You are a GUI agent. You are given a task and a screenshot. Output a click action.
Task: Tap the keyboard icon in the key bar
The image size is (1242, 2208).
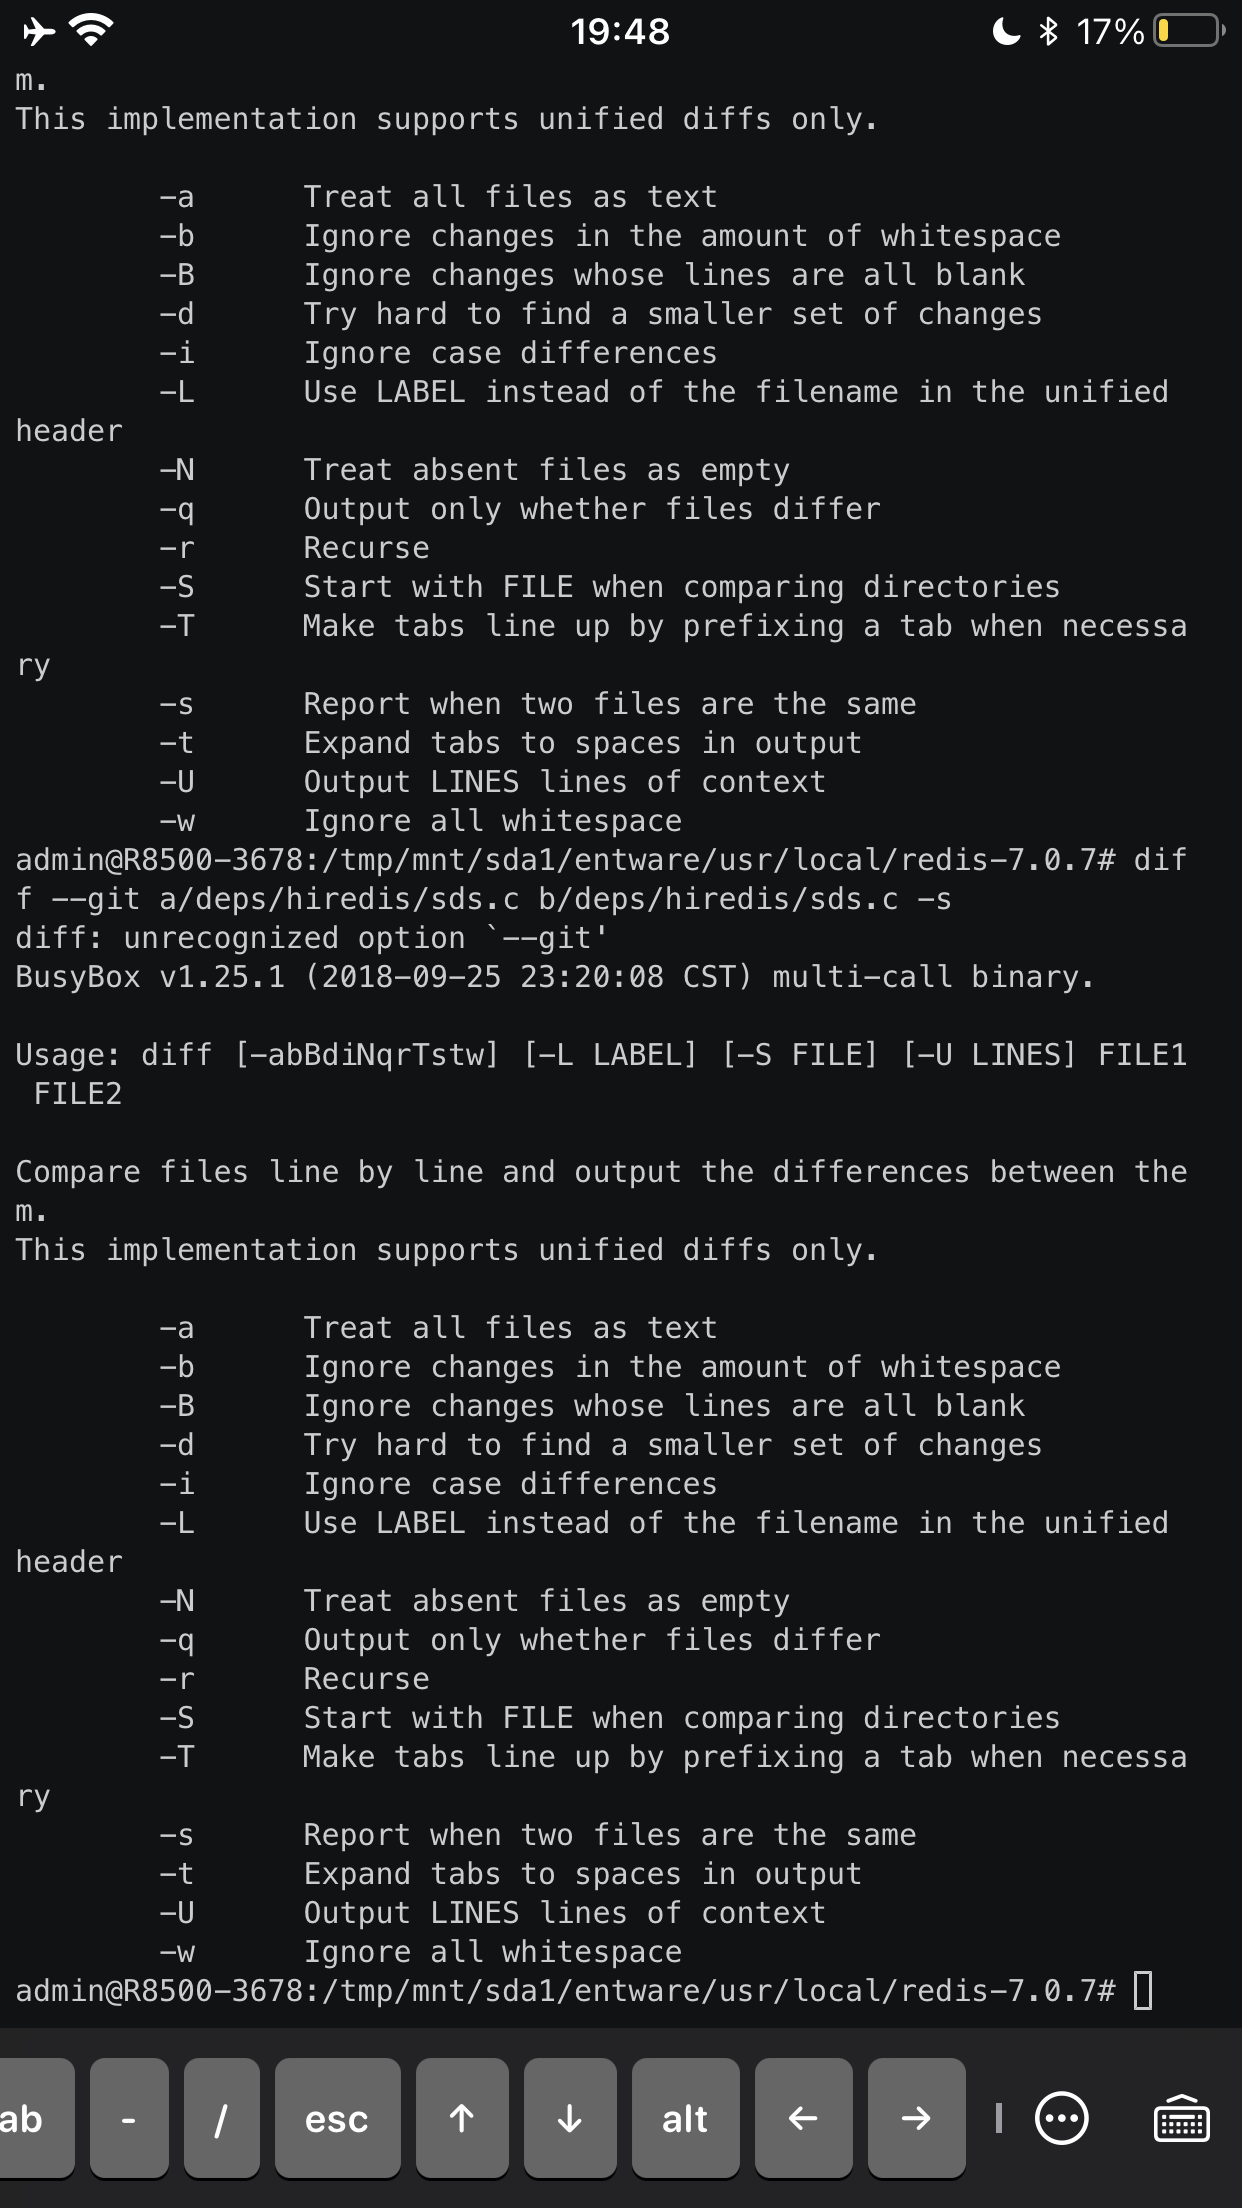(x=1181, y=2118)
